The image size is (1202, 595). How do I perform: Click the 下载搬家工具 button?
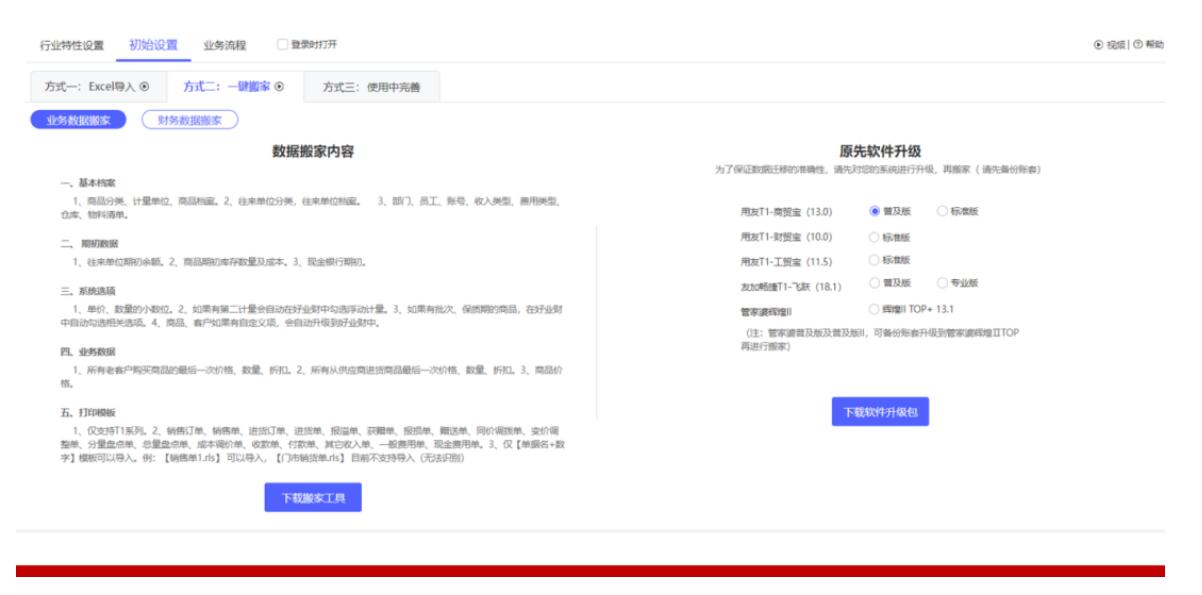pos(313,497)
